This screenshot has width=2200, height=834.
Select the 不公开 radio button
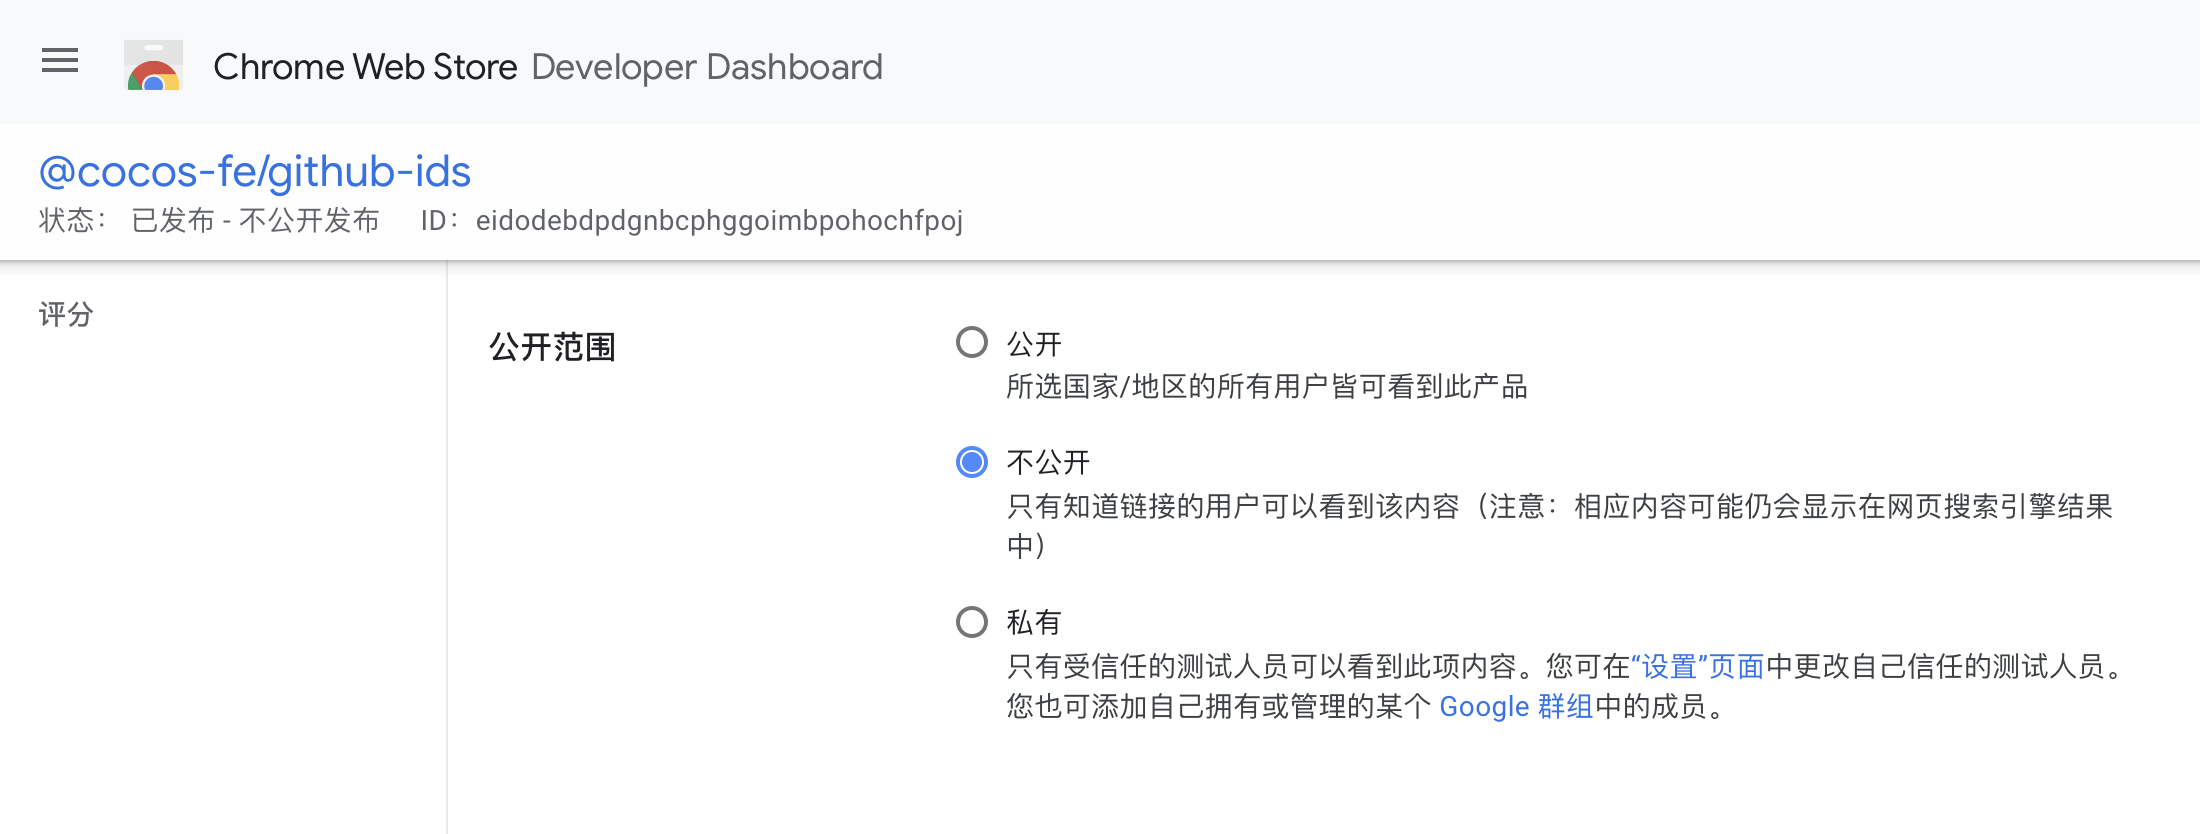(972, 462)
